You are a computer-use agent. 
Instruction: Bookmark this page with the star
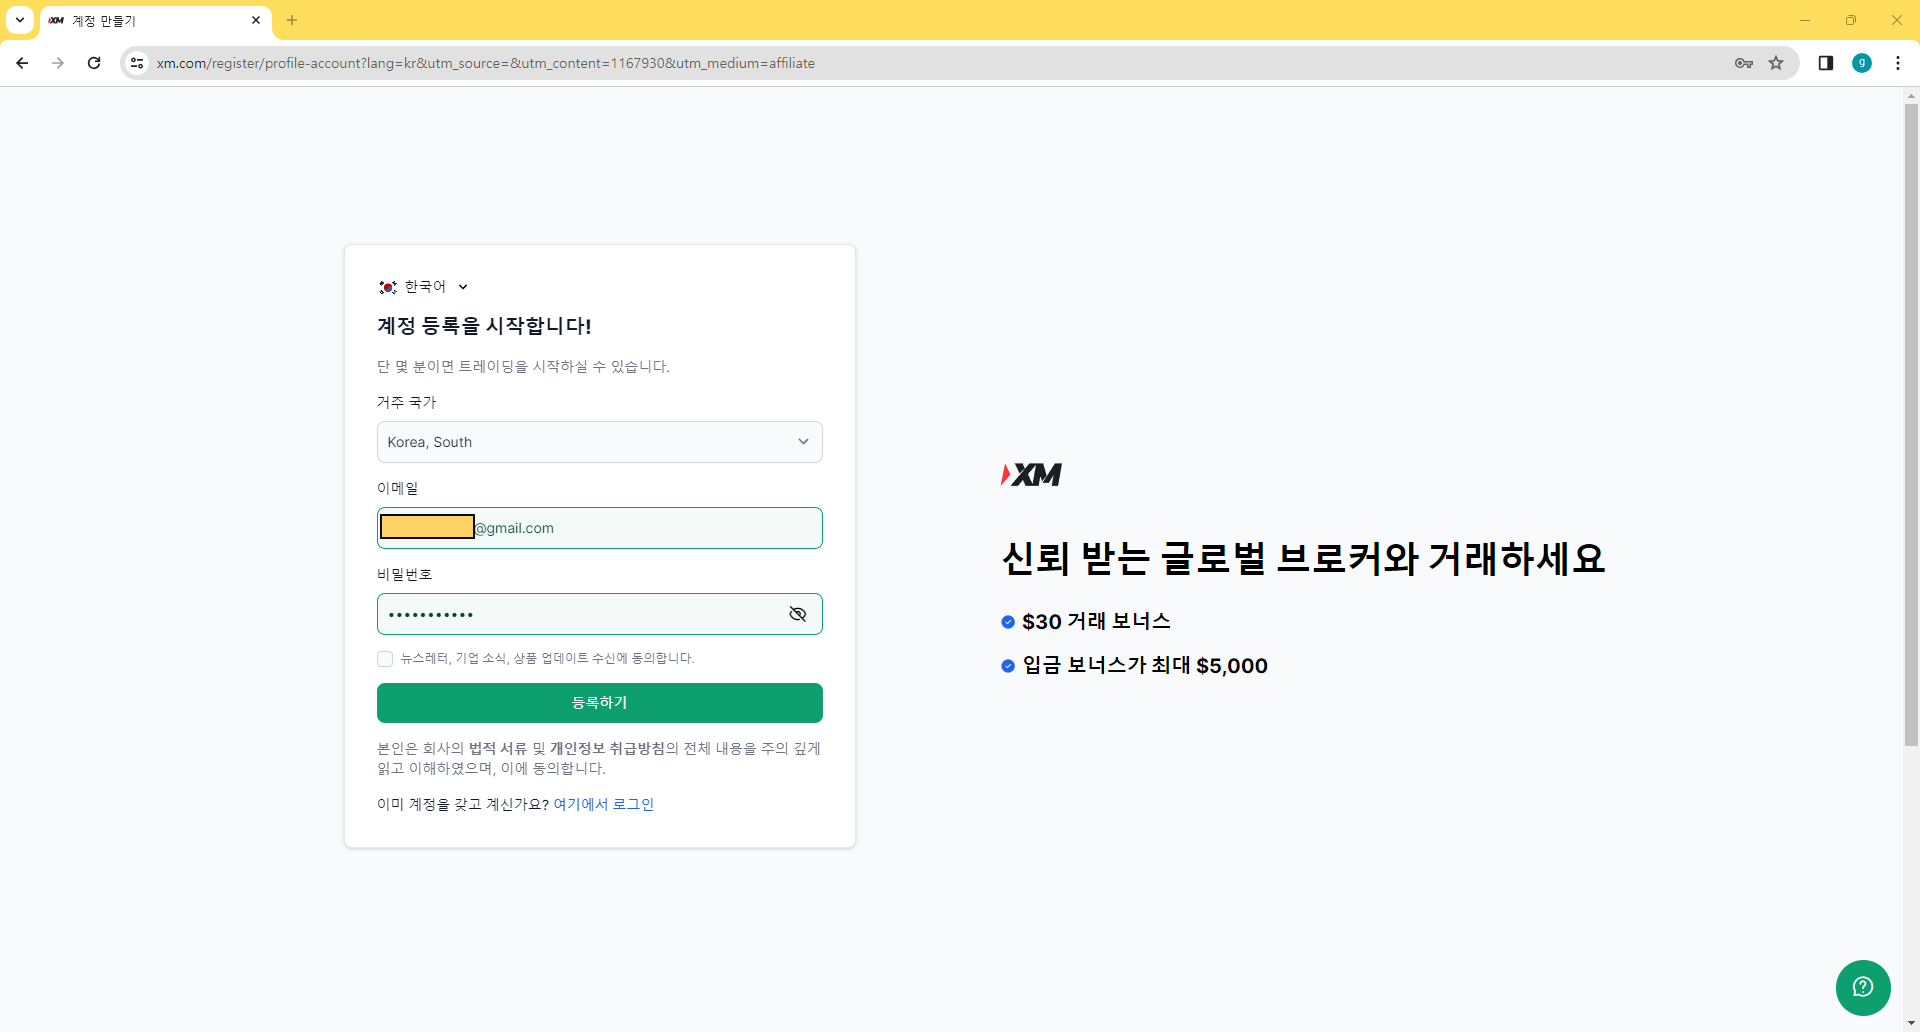pyautogui.click(x=1776, y=62)
